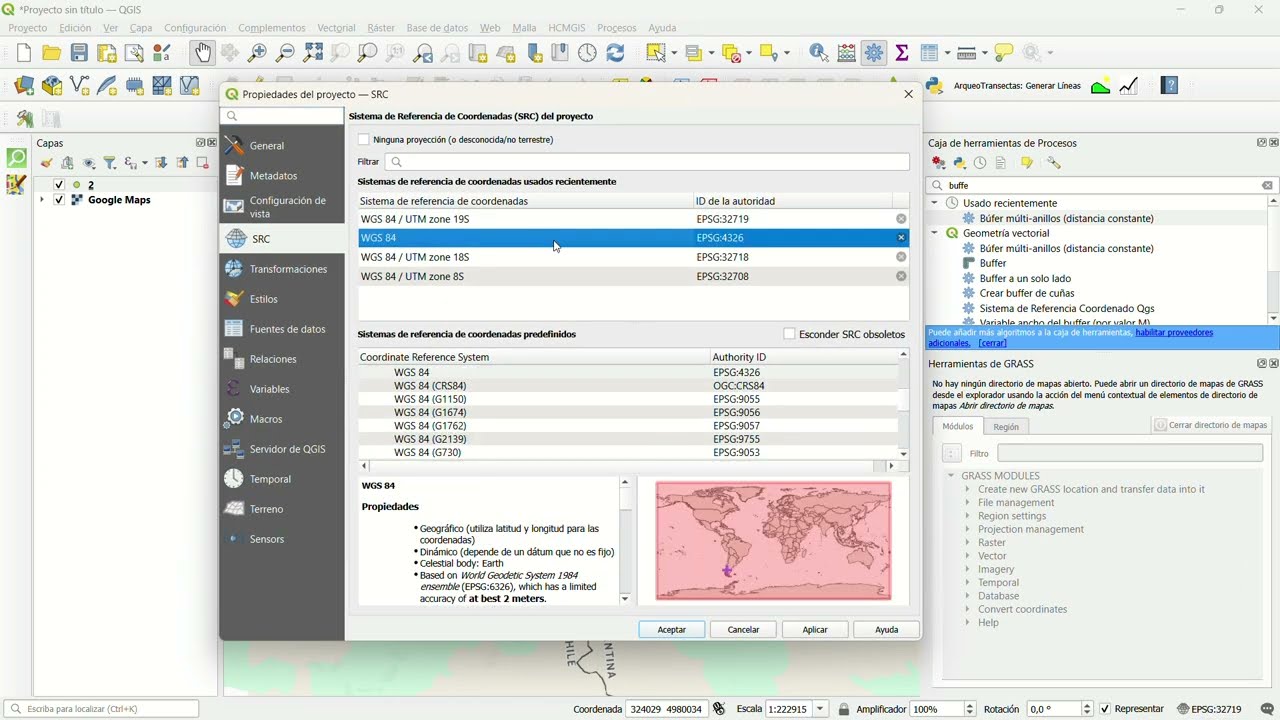Click the Ayuda button in dialog
Viewport: 1280px width, 720px height.
tap(887, 630)
